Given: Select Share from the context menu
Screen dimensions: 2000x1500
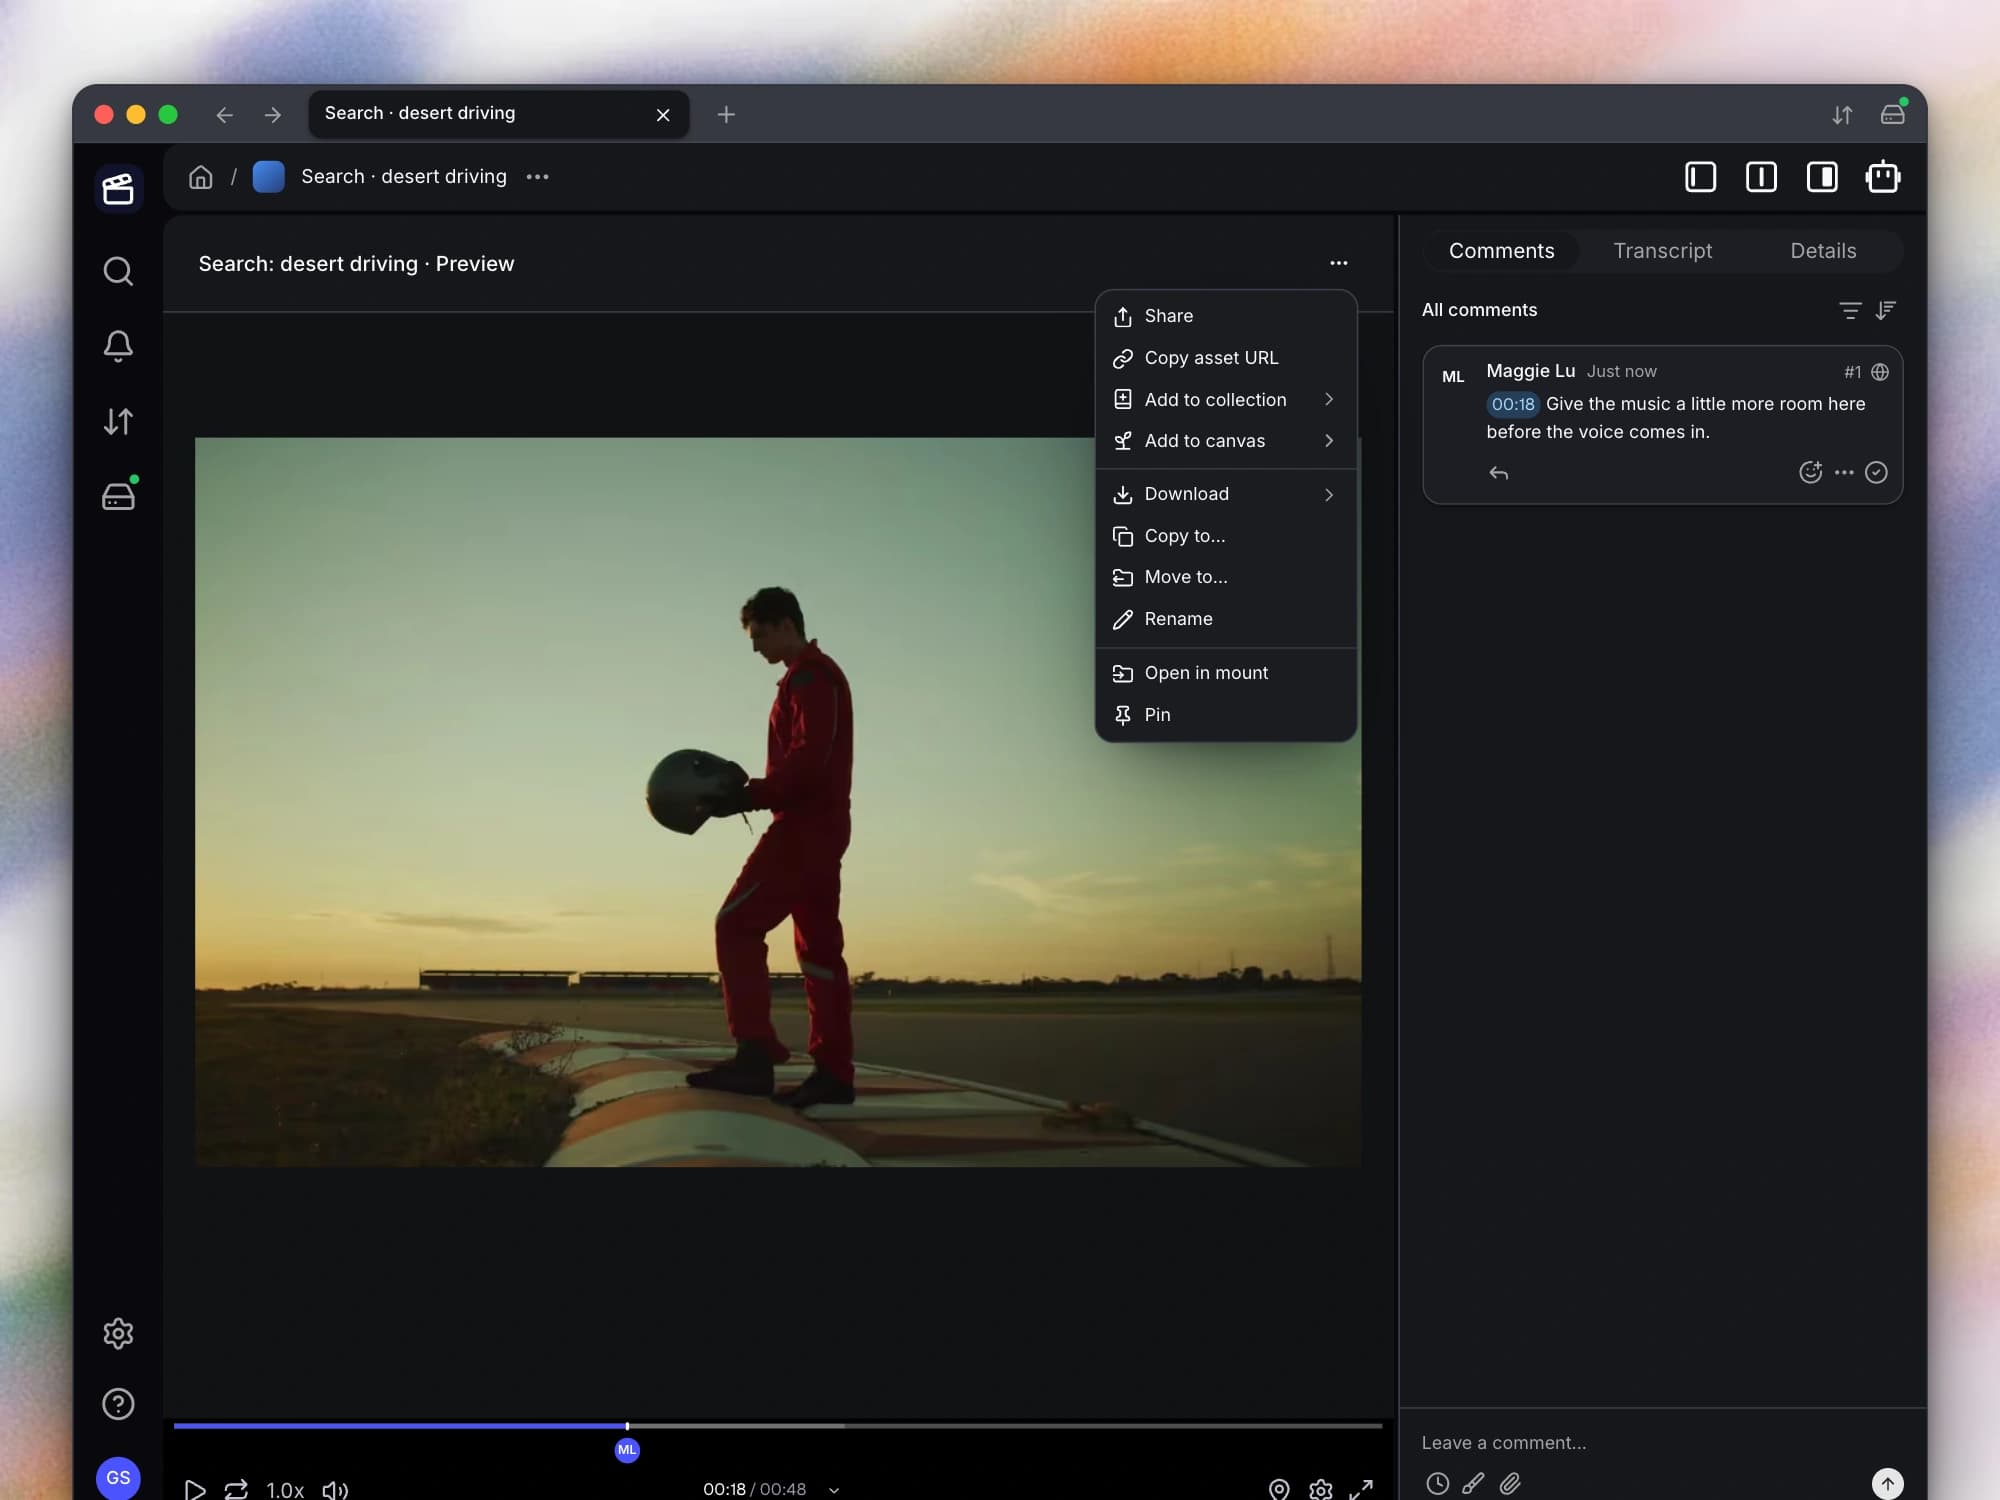Looking at the screenshot, I should [1226, 316].
